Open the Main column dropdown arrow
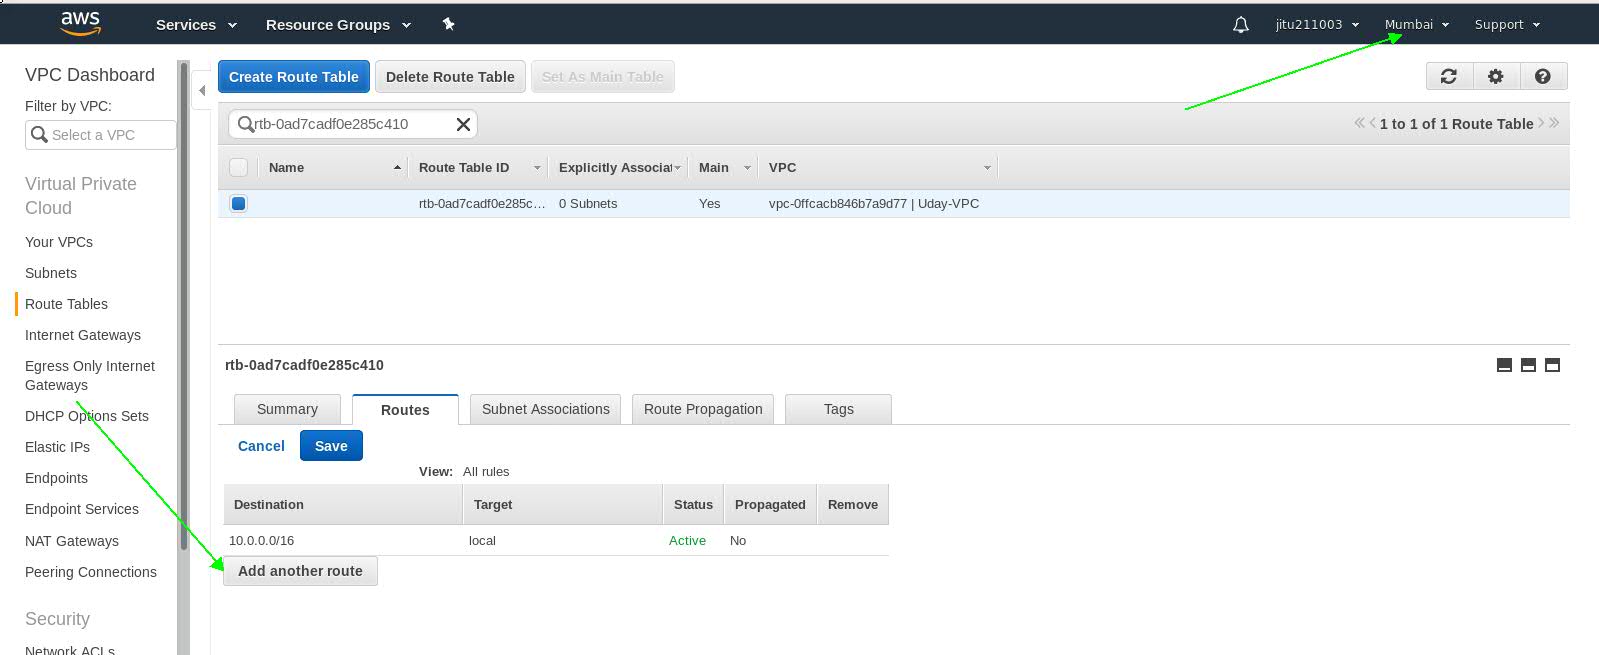This screenshot has width=1599, height=655. [x=747, y=168]
